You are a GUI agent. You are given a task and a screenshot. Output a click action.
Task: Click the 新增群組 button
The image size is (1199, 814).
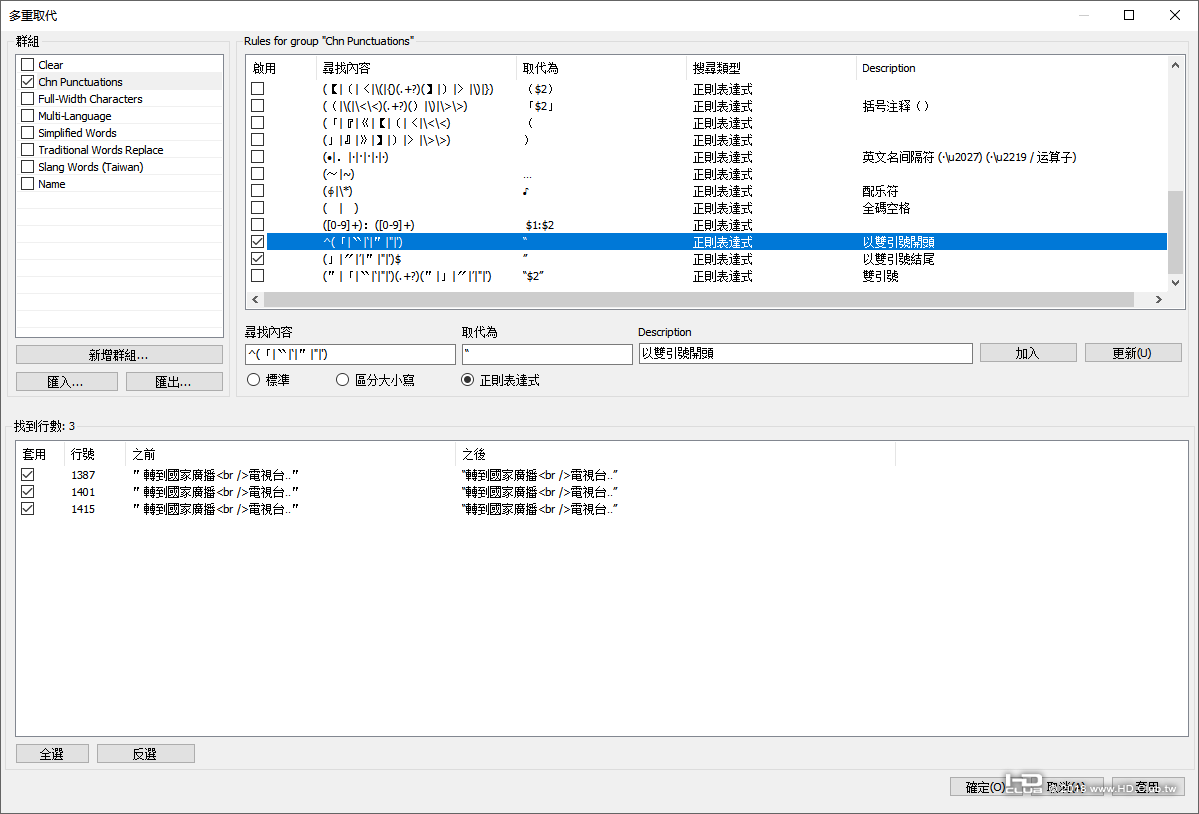[119, 355]
